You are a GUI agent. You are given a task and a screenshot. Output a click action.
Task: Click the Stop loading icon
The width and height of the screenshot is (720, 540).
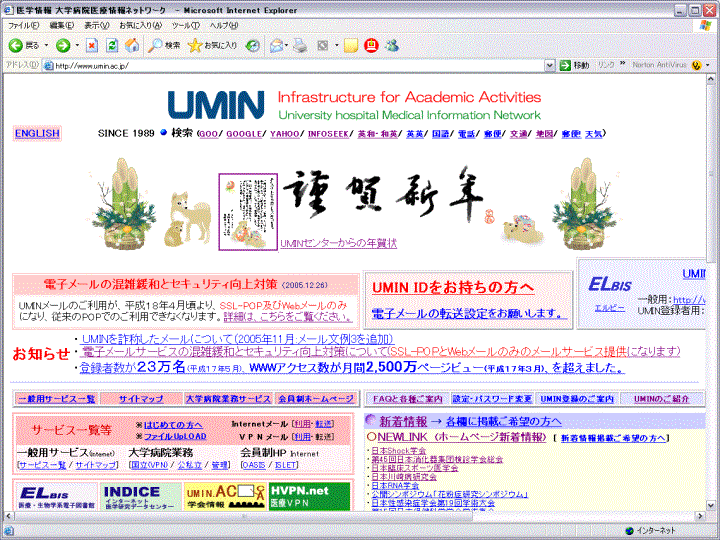coord(92,45)
